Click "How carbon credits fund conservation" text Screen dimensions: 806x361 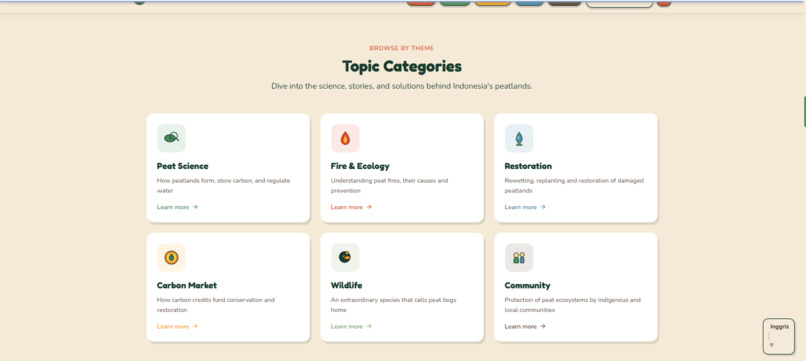click(x=216, y=305)
